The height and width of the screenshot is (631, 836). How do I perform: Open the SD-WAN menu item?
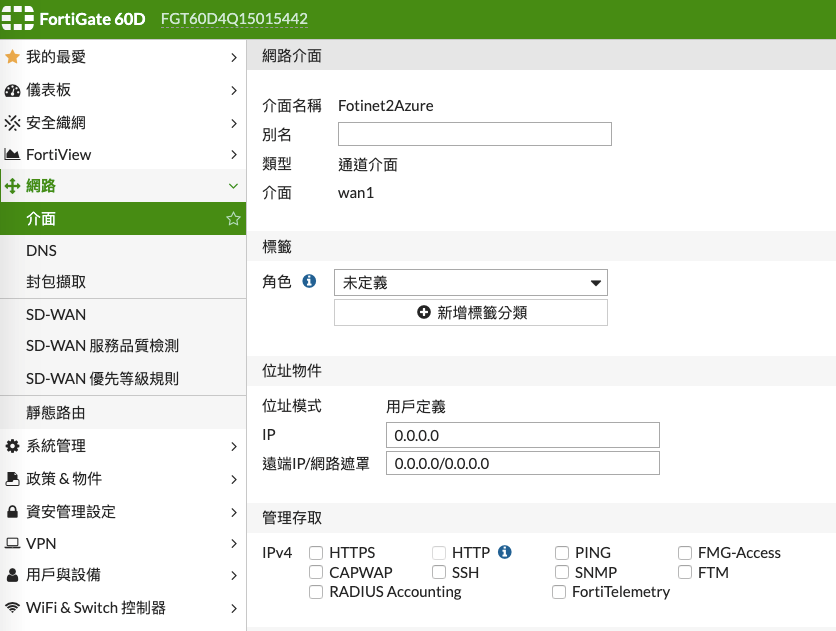pyautogui.click(x=123, y=314)
